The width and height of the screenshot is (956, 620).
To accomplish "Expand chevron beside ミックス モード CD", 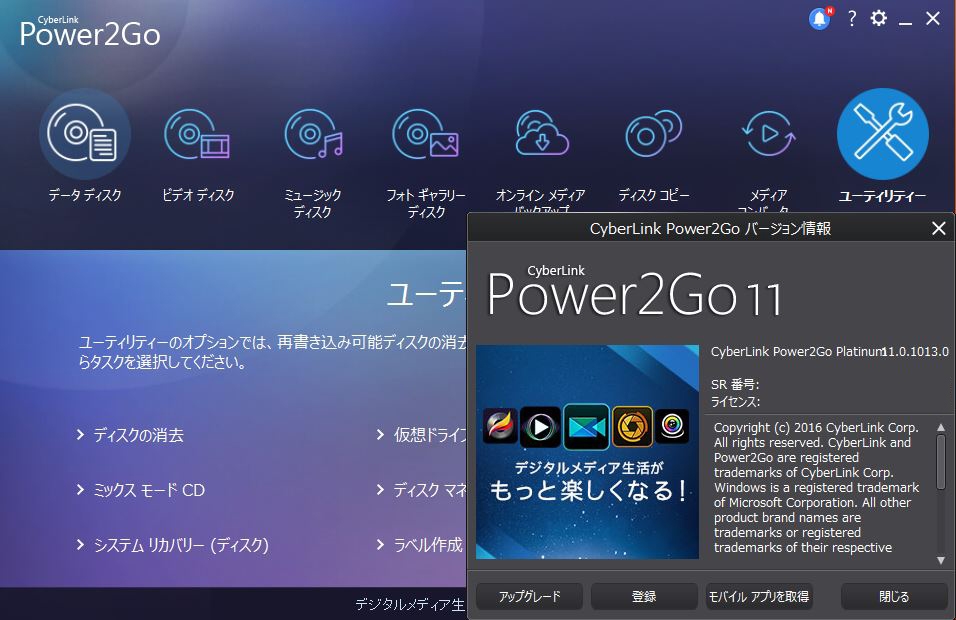I will click(x=80, y=490).
